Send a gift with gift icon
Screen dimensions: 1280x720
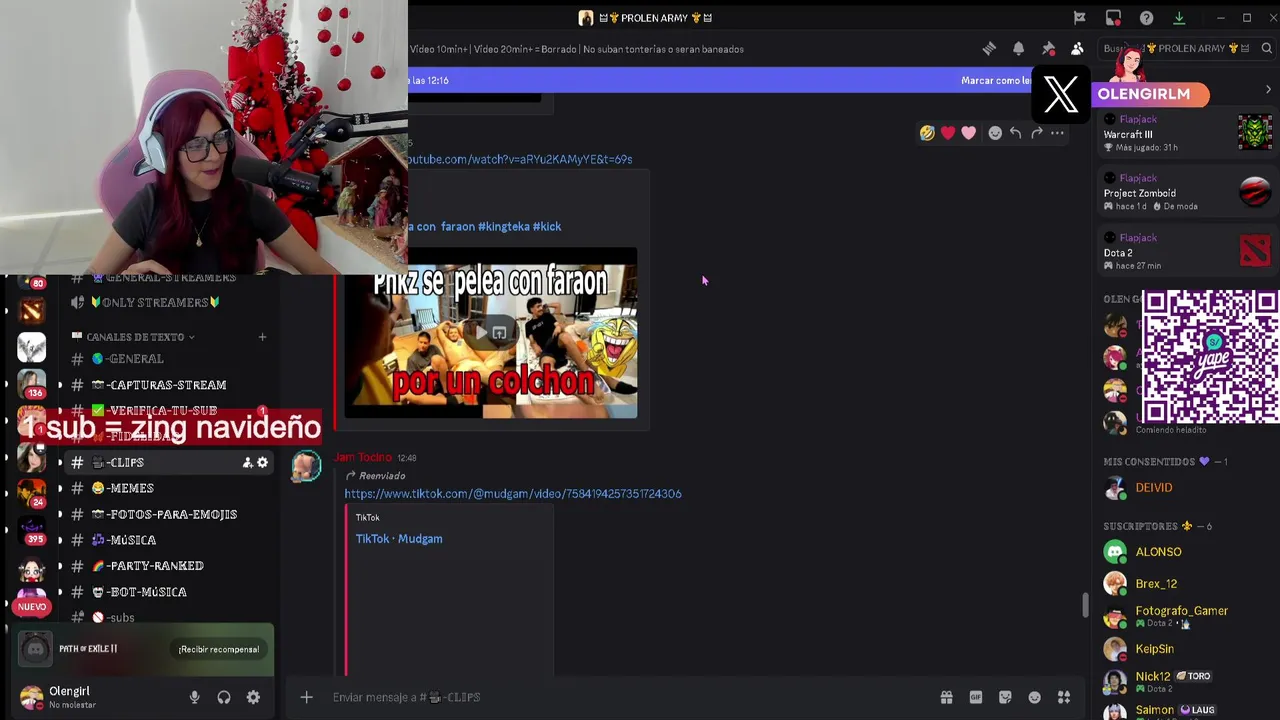coord(946,697)
